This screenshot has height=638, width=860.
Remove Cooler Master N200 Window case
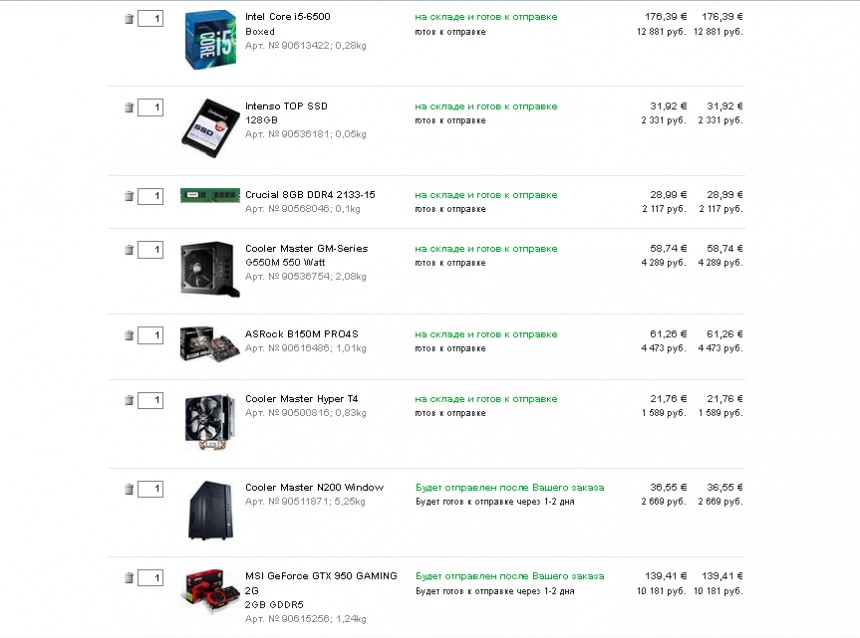point(129,489)
